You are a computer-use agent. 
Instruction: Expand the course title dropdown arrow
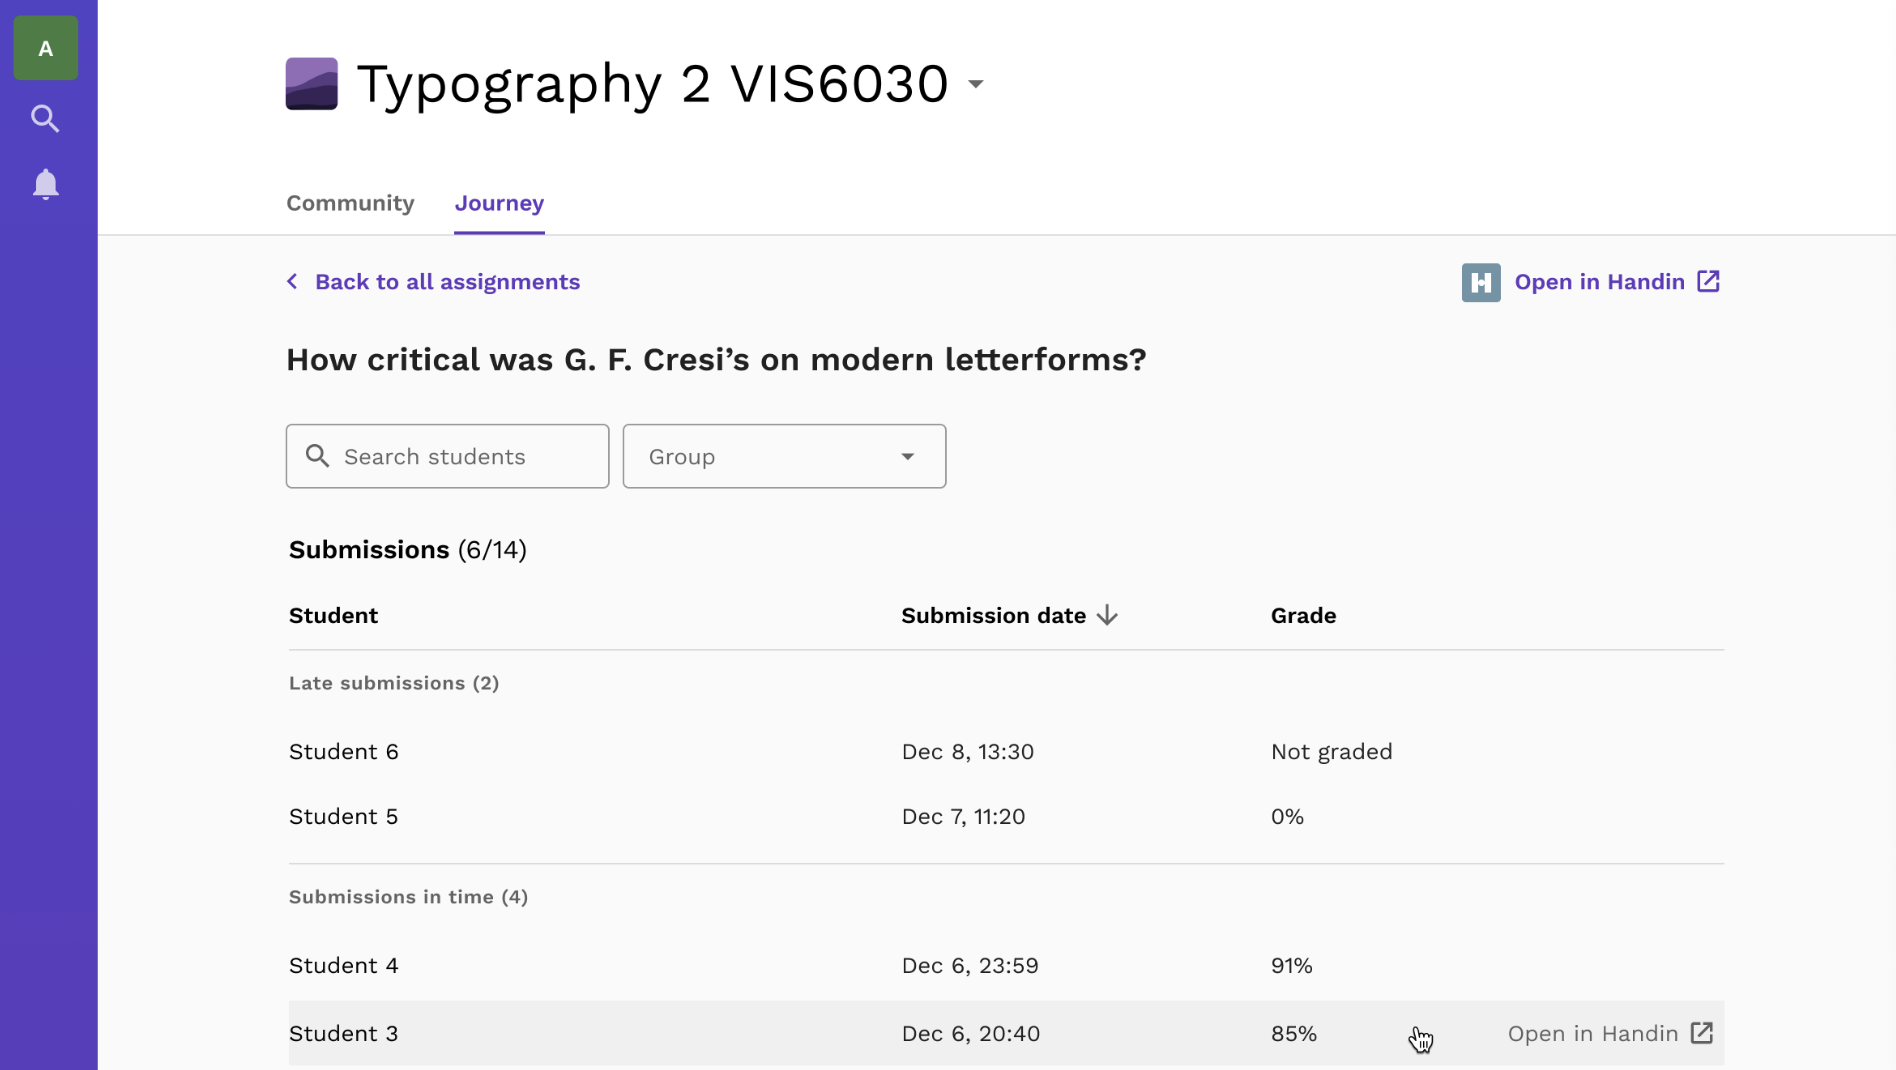[x=975, y=84]
